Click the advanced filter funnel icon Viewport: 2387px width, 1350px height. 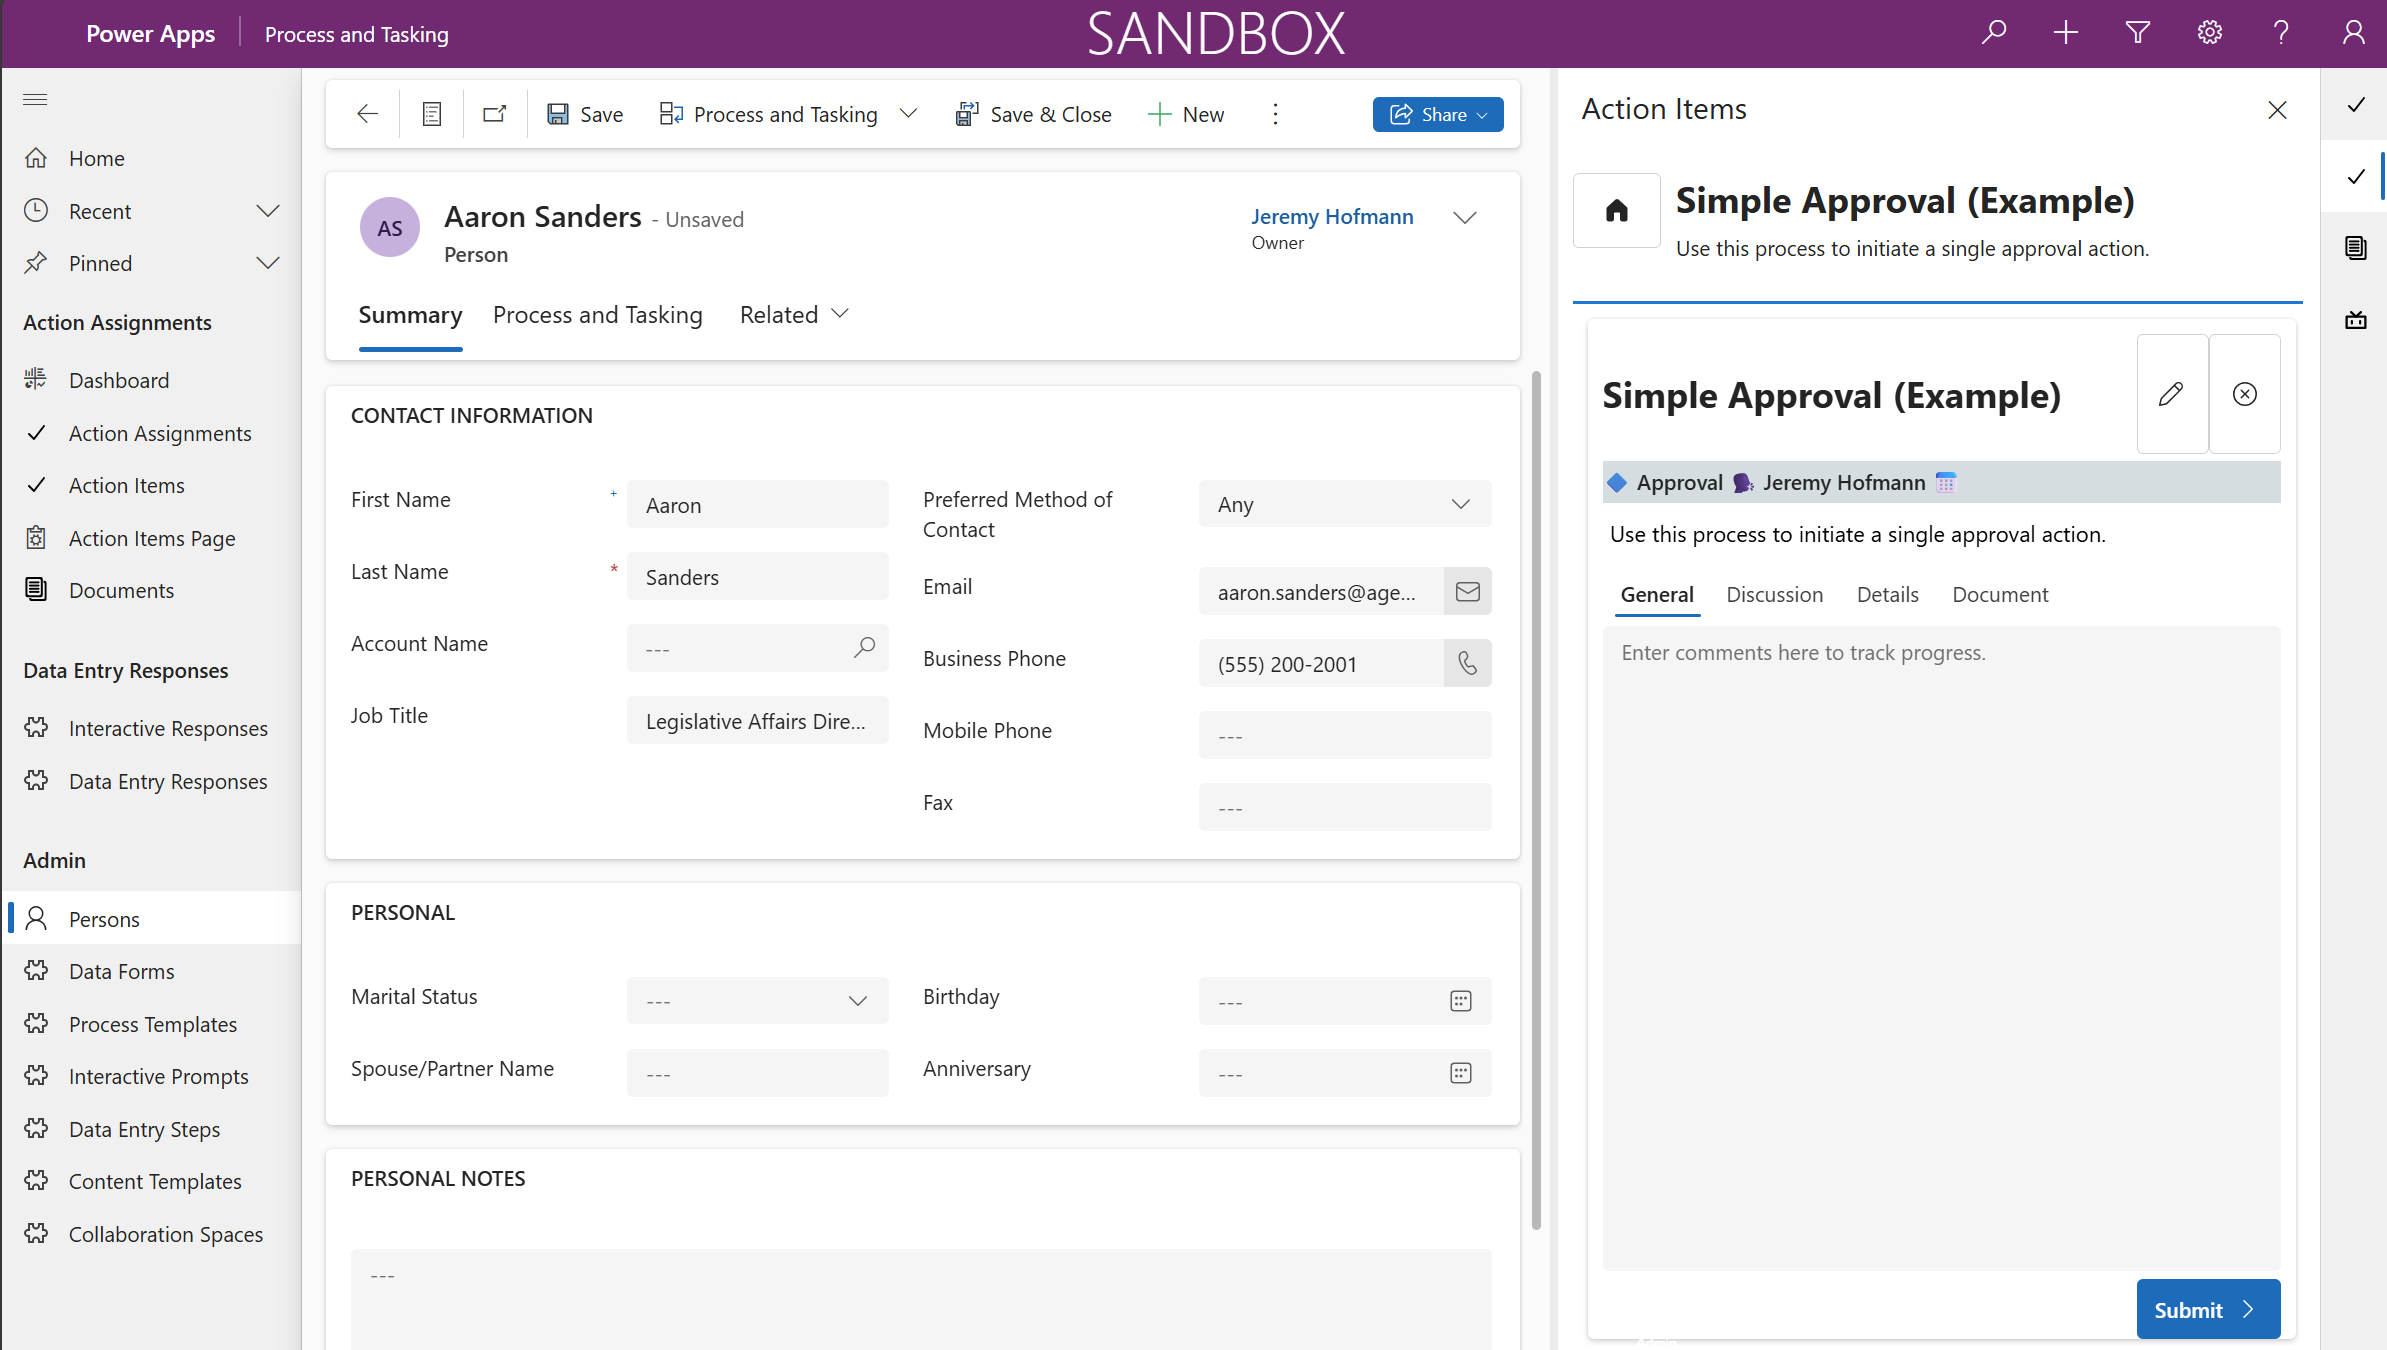coord(2137,34)
